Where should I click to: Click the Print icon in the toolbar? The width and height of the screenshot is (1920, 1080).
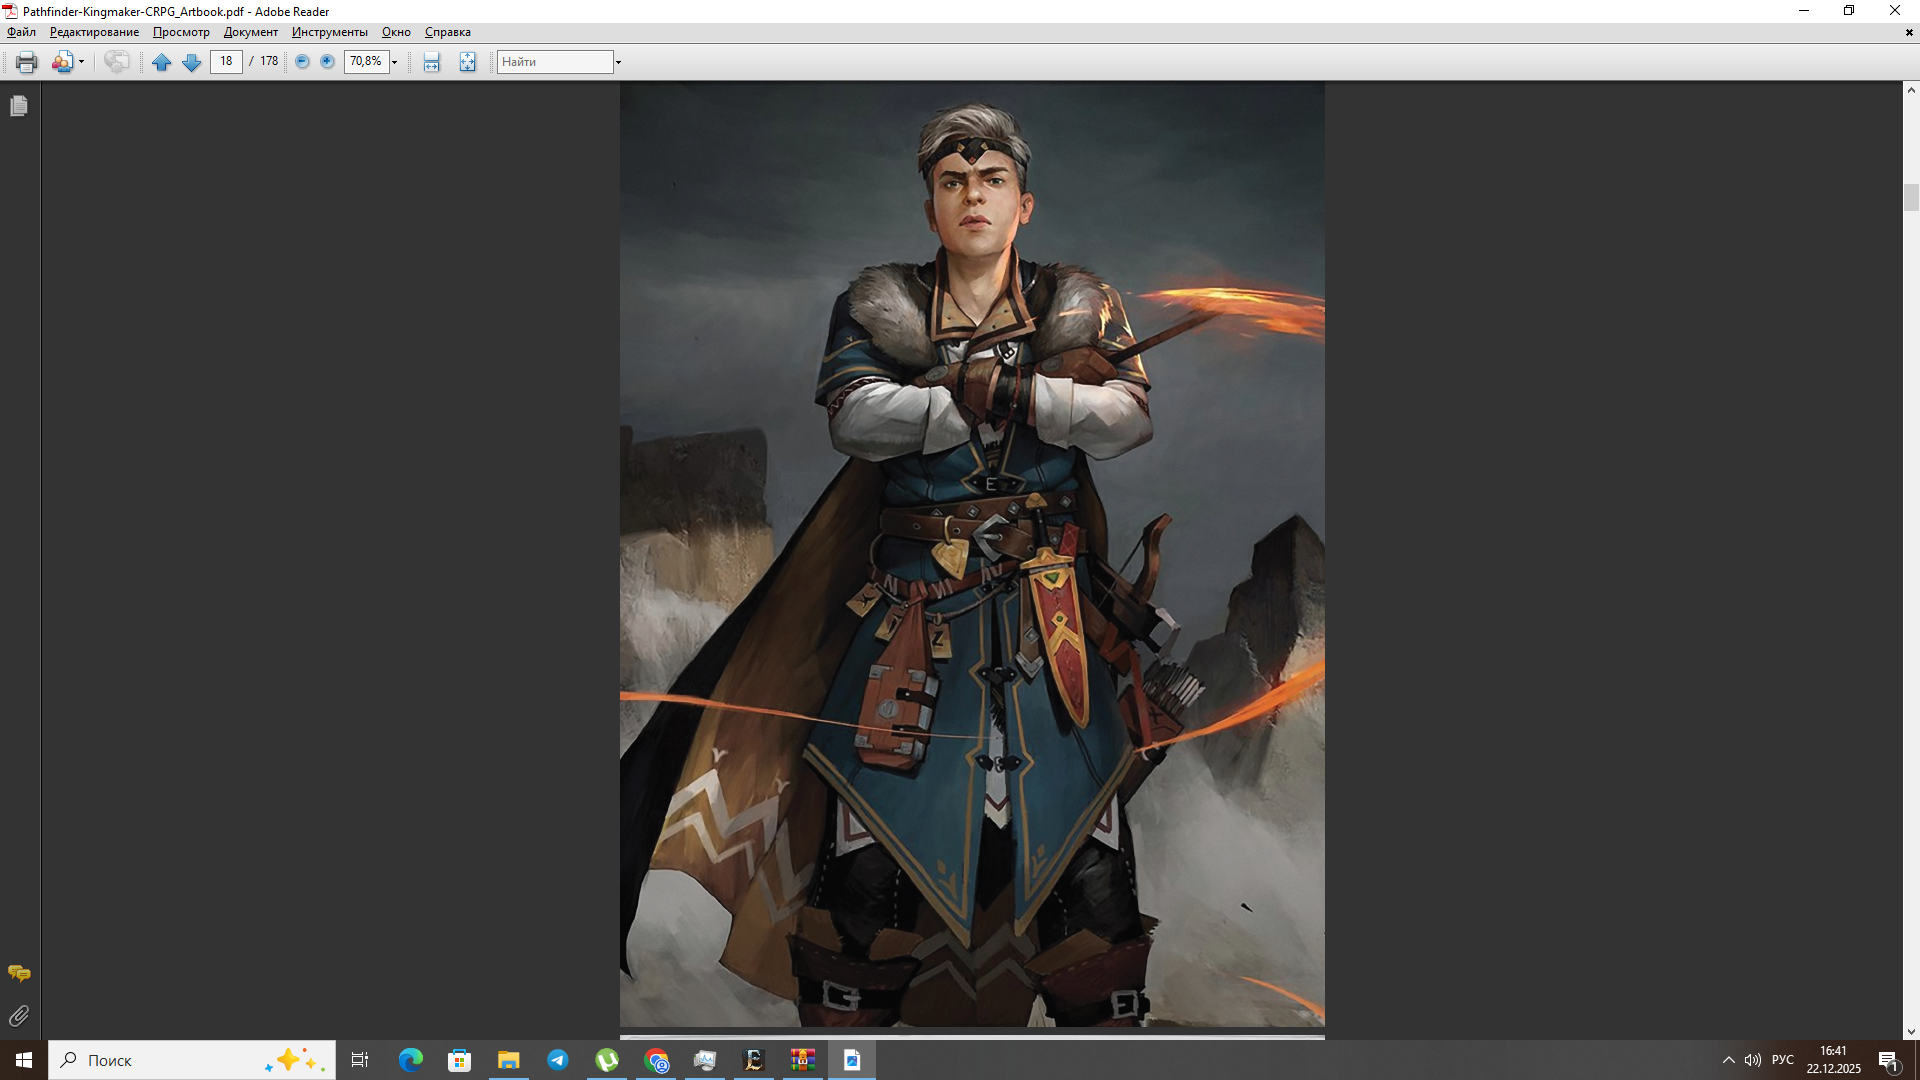click(x=26, y=62)
